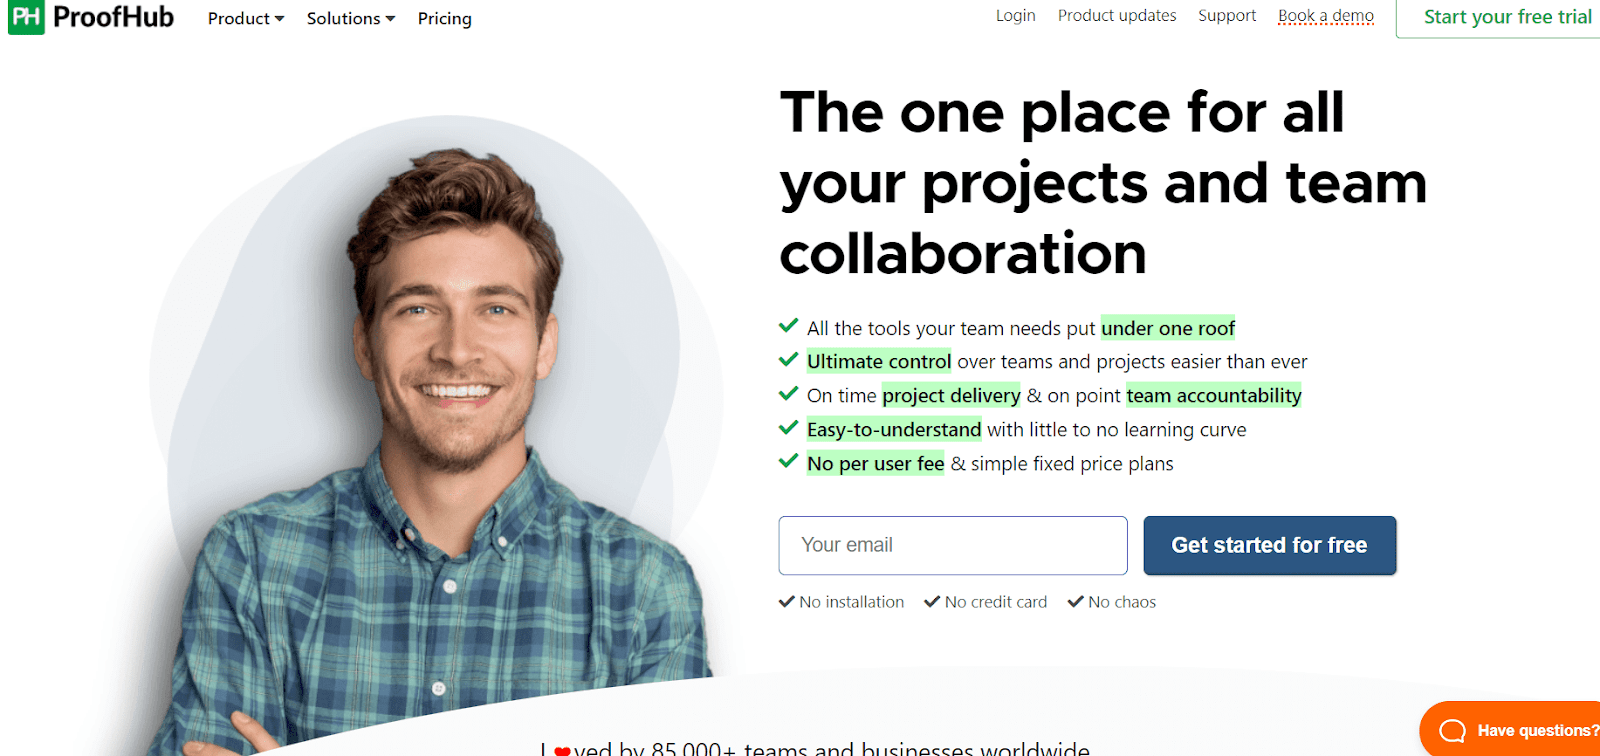Click the Book a demo link
Image resolution: width=1600 pixels, height=756 pixels.
tap(1326, 16)
